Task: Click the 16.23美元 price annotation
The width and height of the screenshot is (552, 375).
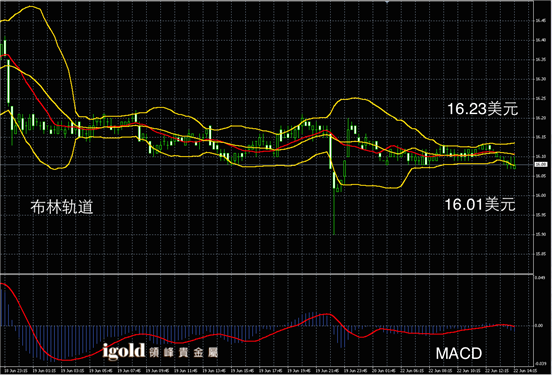Action: point(482,109)
